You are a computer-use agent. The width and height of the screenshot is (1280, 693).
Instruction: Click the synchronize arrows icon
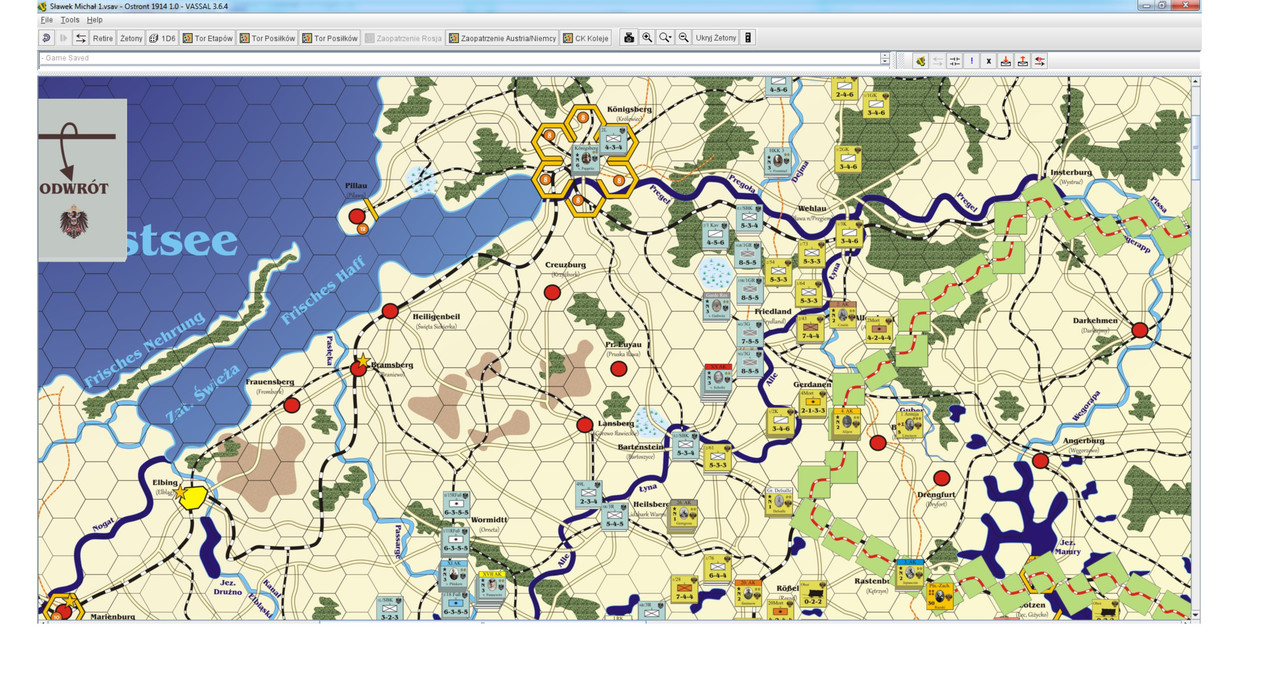tap(955, 61)
